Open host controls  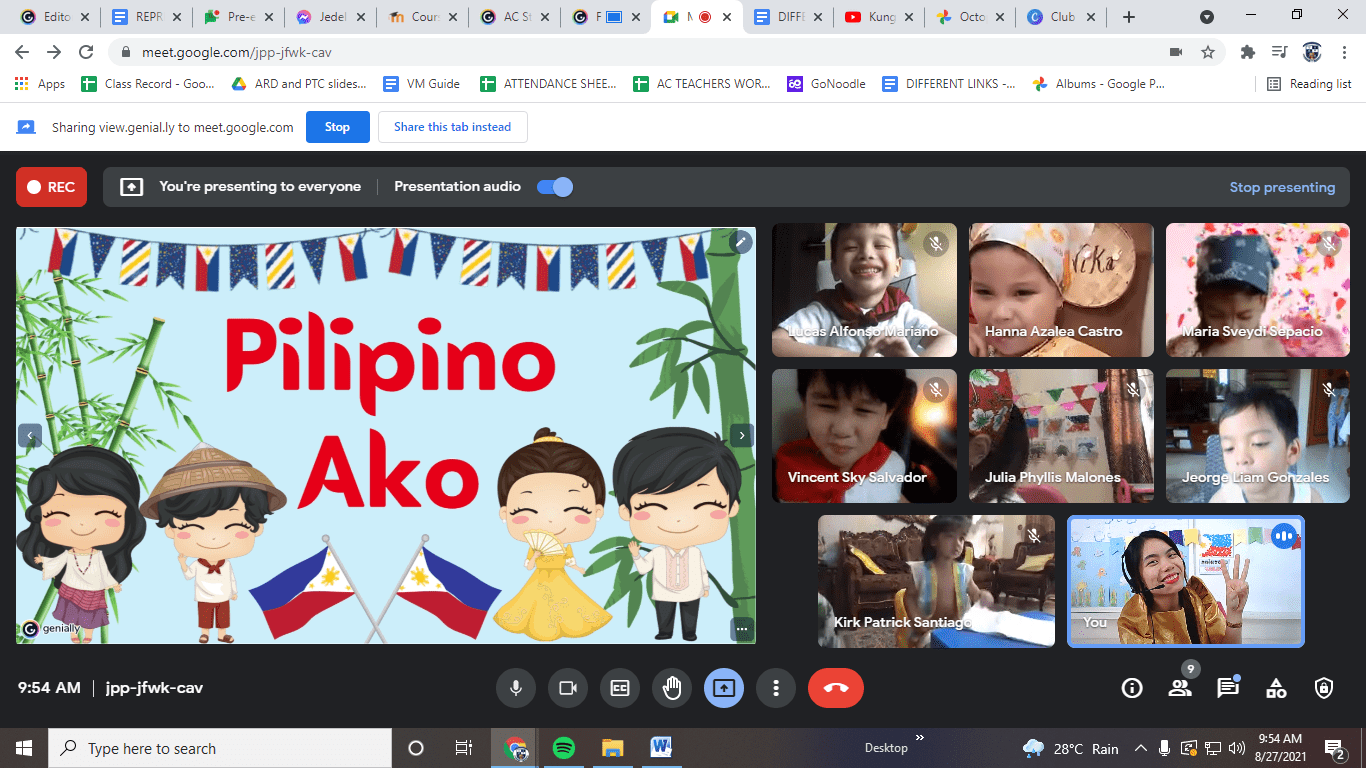click(x=1324, y=688)
